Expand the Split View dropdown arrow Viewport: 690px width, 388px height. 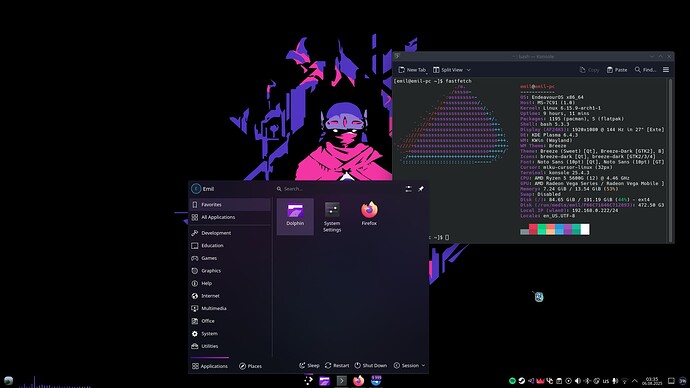click(x=469, y=70)
